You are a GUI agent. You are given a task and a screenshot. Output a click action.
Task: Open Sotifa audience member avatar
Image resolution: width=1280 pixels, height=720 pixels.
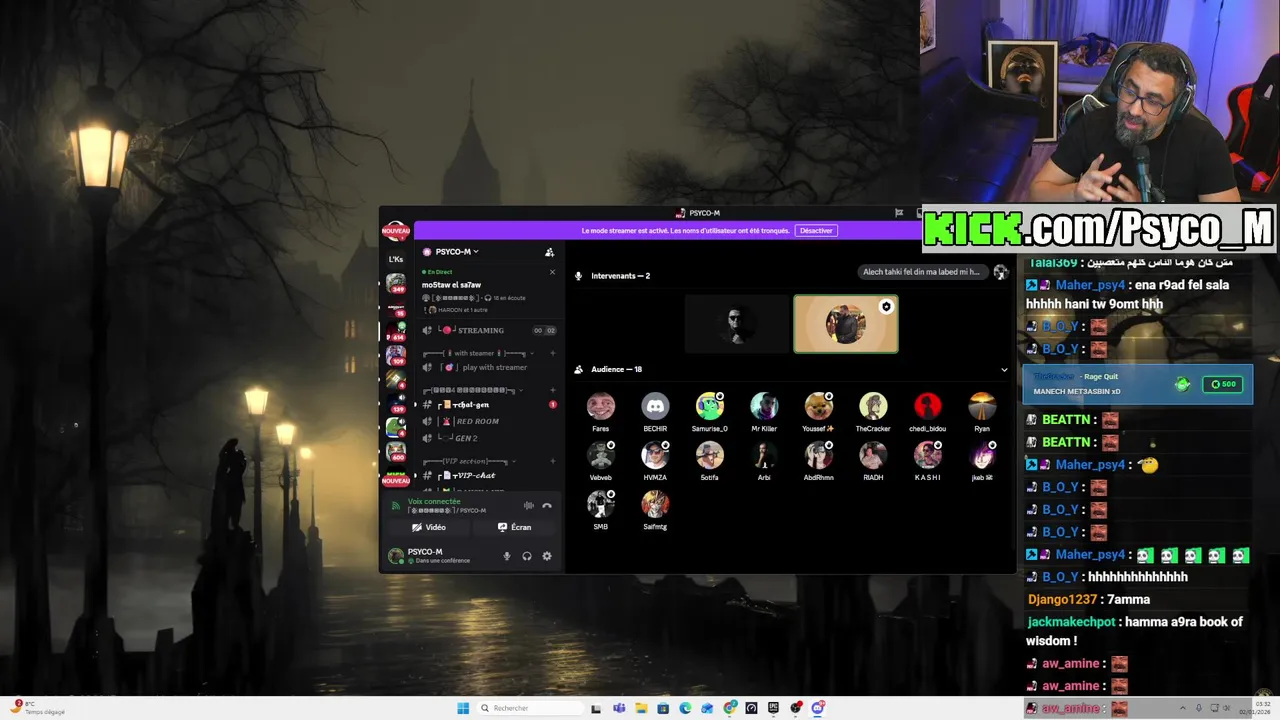[710, 455]
